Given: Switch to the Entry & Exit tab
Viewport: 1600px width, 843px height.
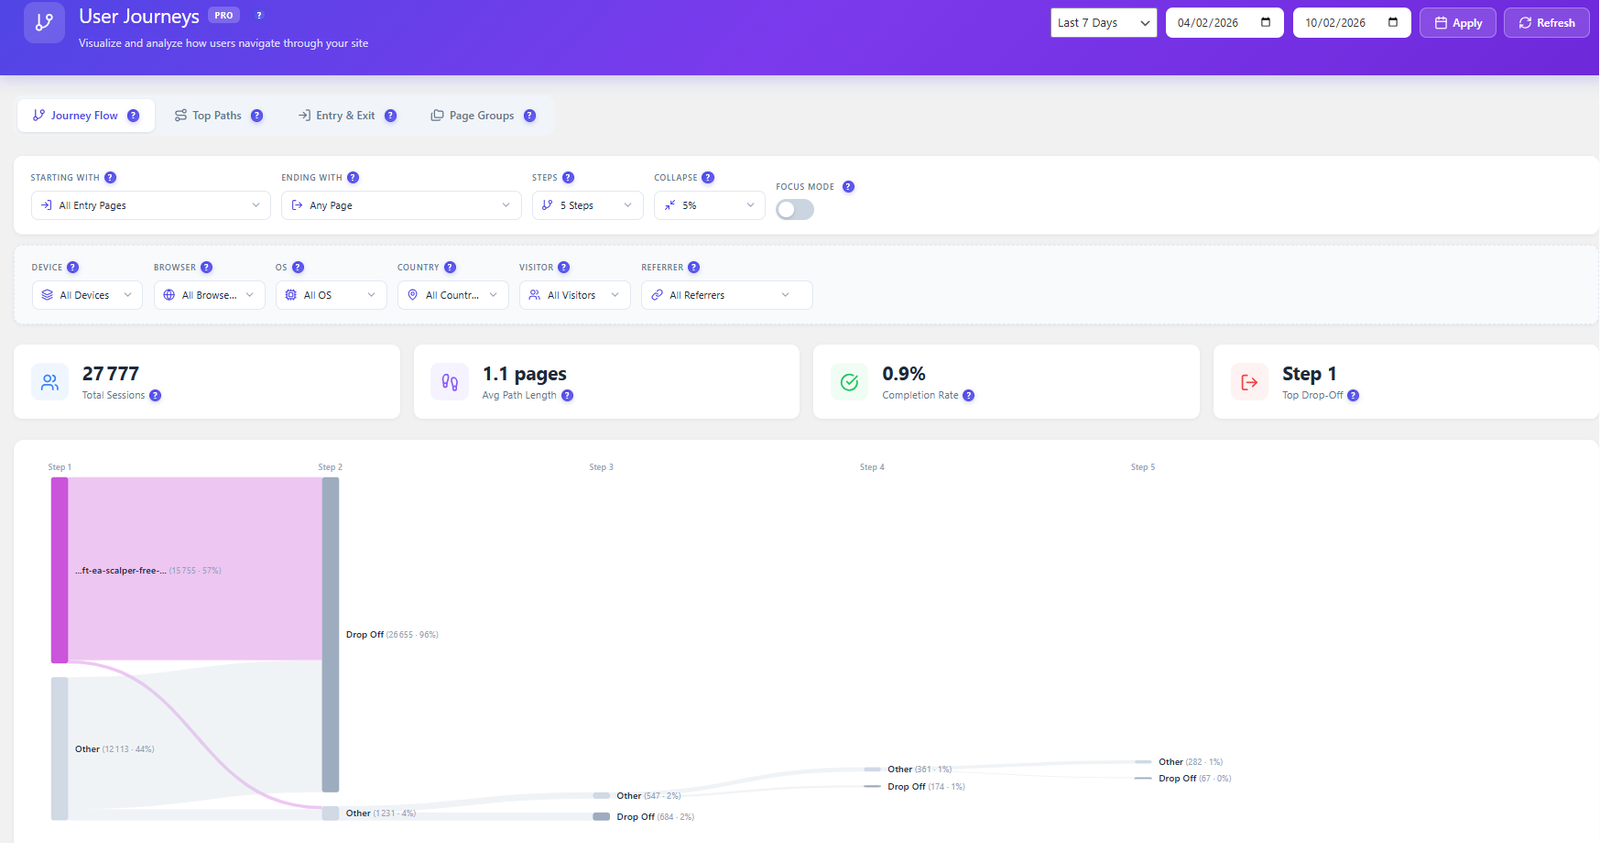Looking at the screenshot, I should [346, 116].
